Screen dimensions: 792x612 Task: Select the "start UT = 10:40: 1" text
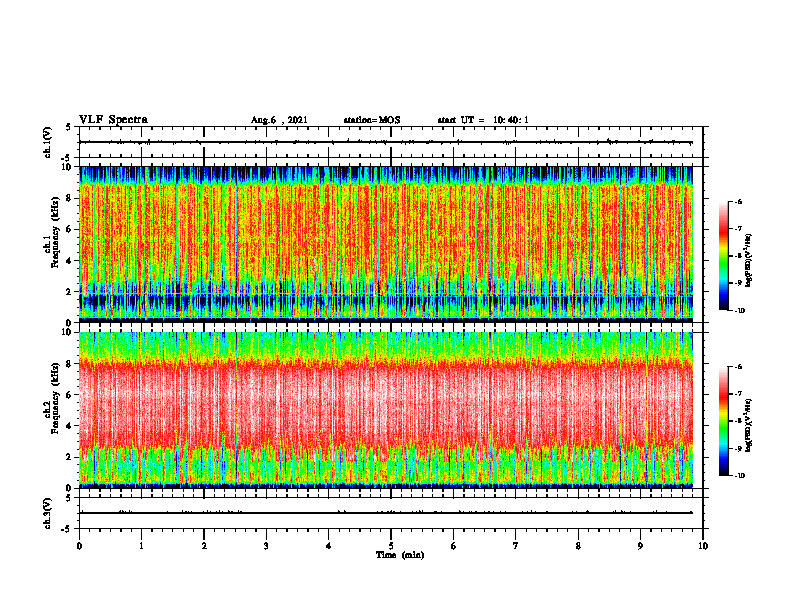tap(483, 120)
